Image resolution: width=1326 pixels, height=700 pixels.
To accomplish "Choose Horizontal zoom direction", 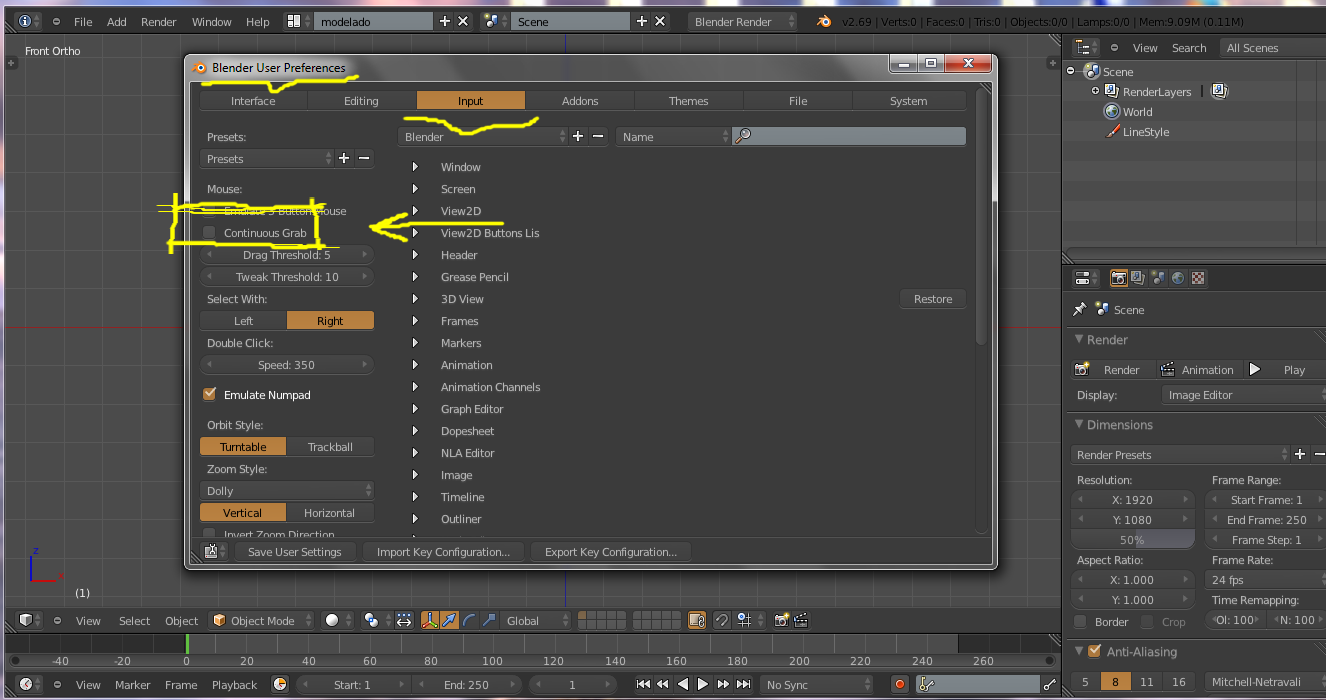I will click(x=330, y=513).
